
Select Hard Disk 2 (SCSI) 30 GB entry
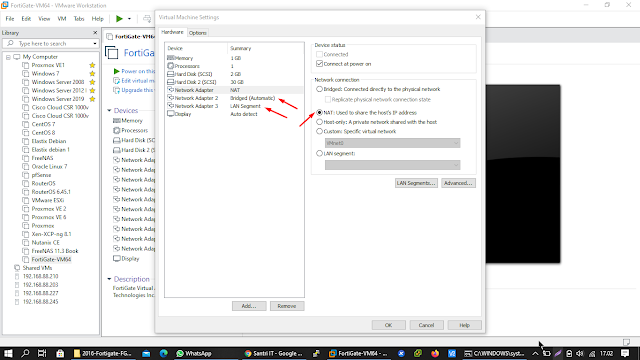point(234,82)
